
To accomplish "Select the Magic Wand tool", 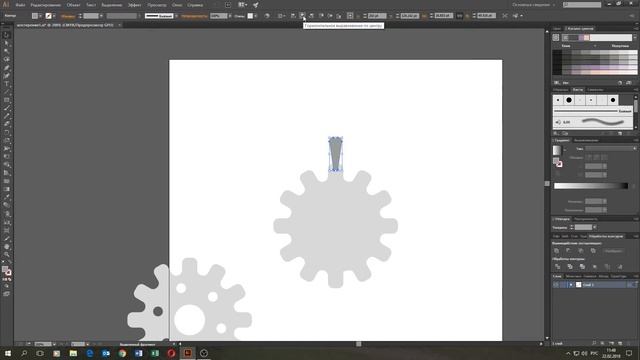I will click(x=7, y=51).
